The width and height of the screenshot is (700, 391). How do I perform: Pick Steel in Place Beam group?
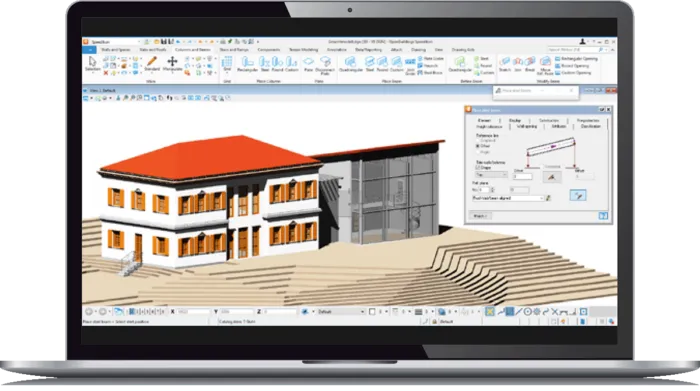370,63
